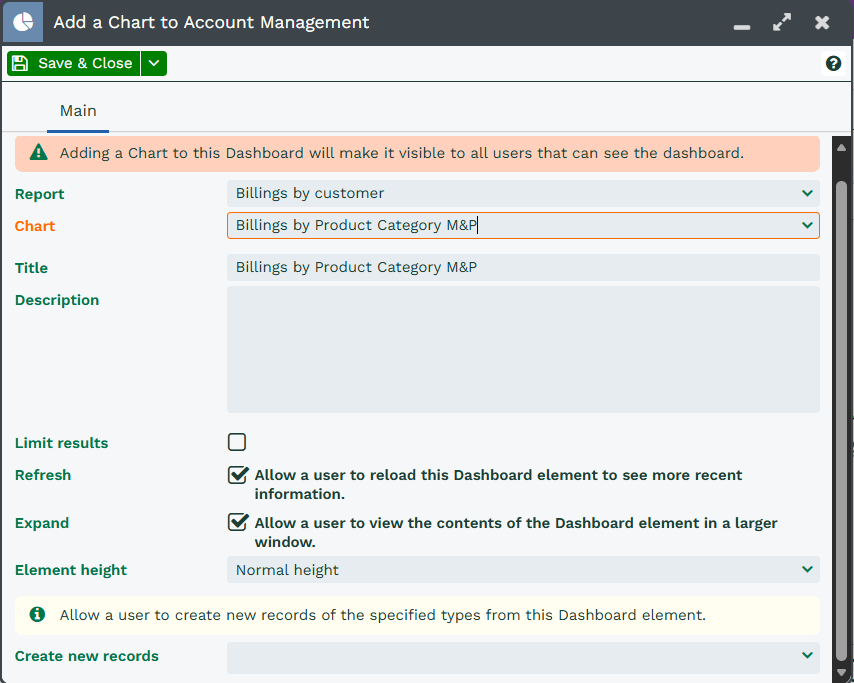This screenshot has width=854, height=683.
Task: Open the Save & Close options arrow
Action: (153, 63)
